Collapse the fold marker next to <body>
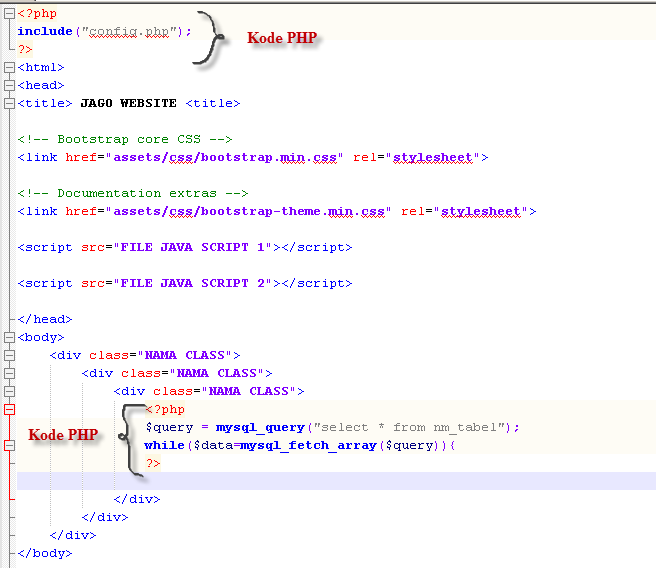This screenshot has width=656, height=568. (9, 337)
